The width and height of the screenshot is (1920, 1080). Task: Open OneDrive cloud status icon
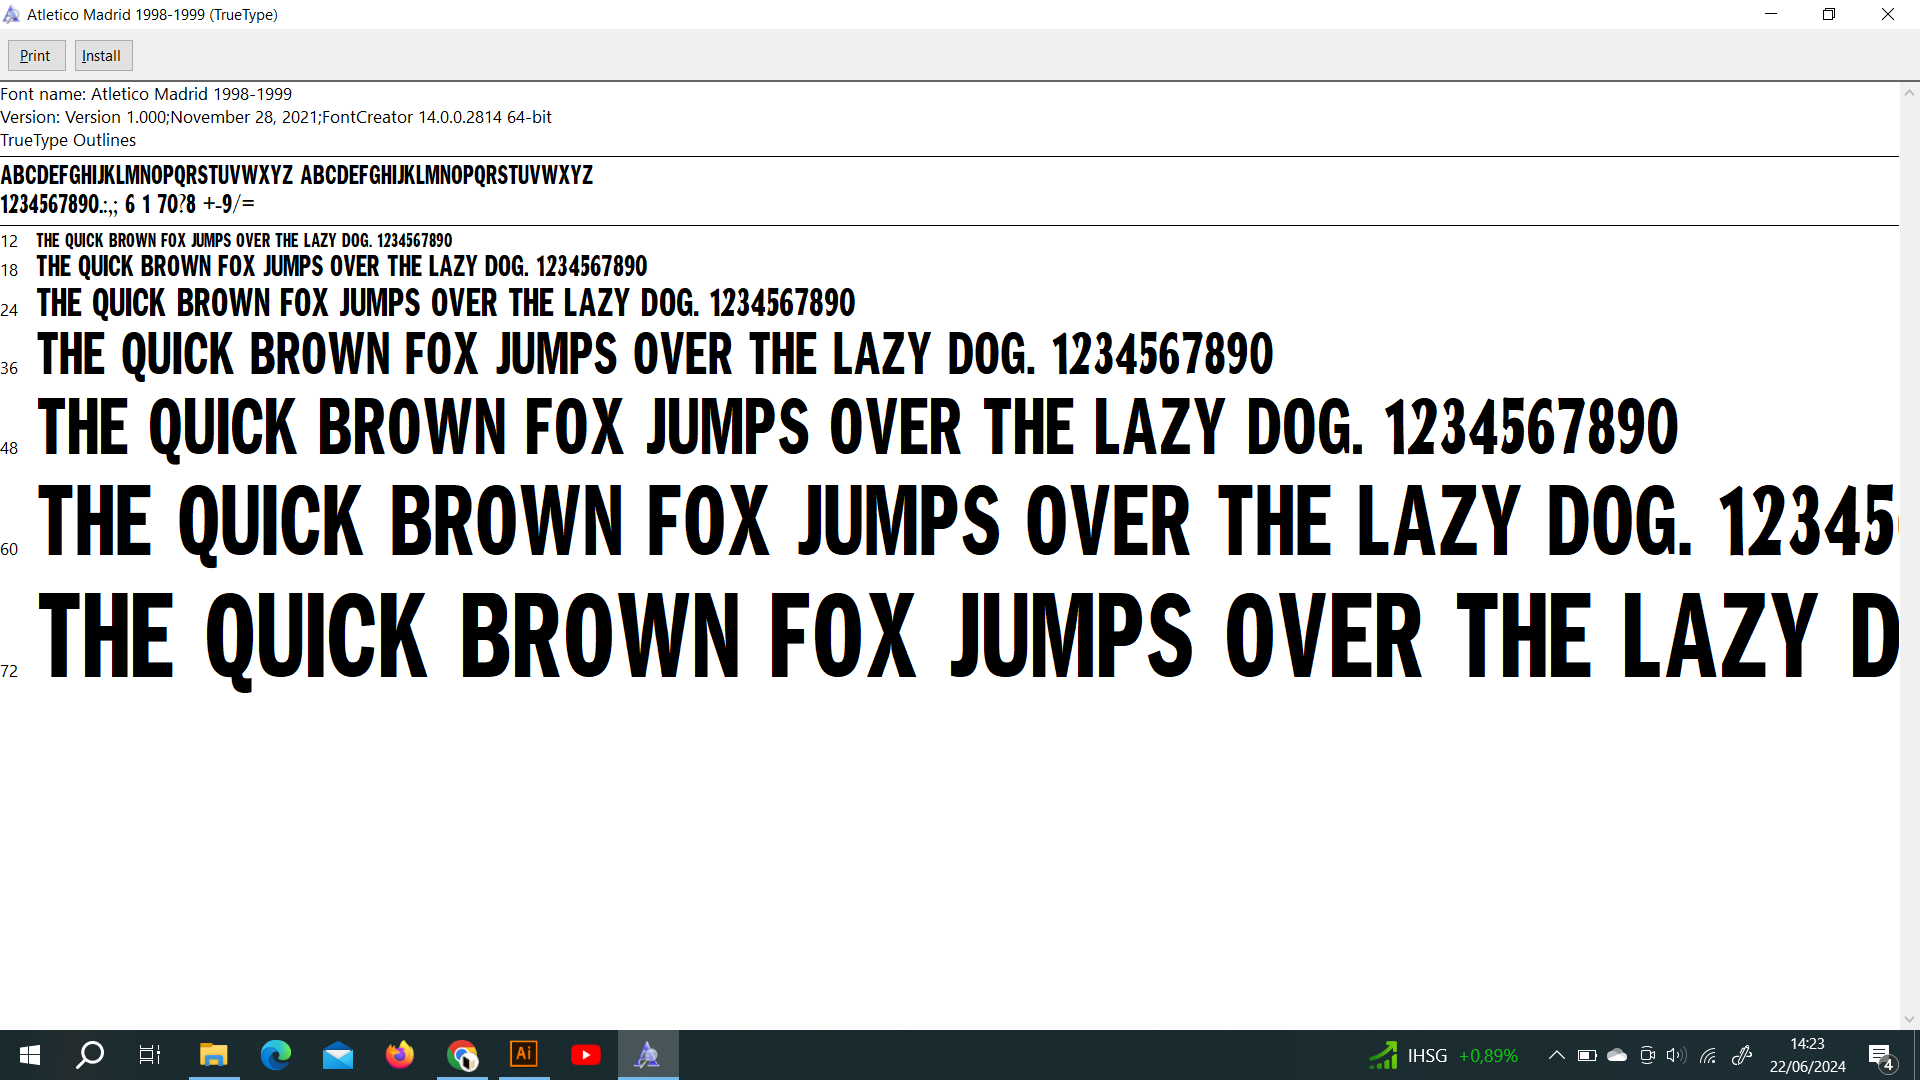[1617, 1055]
